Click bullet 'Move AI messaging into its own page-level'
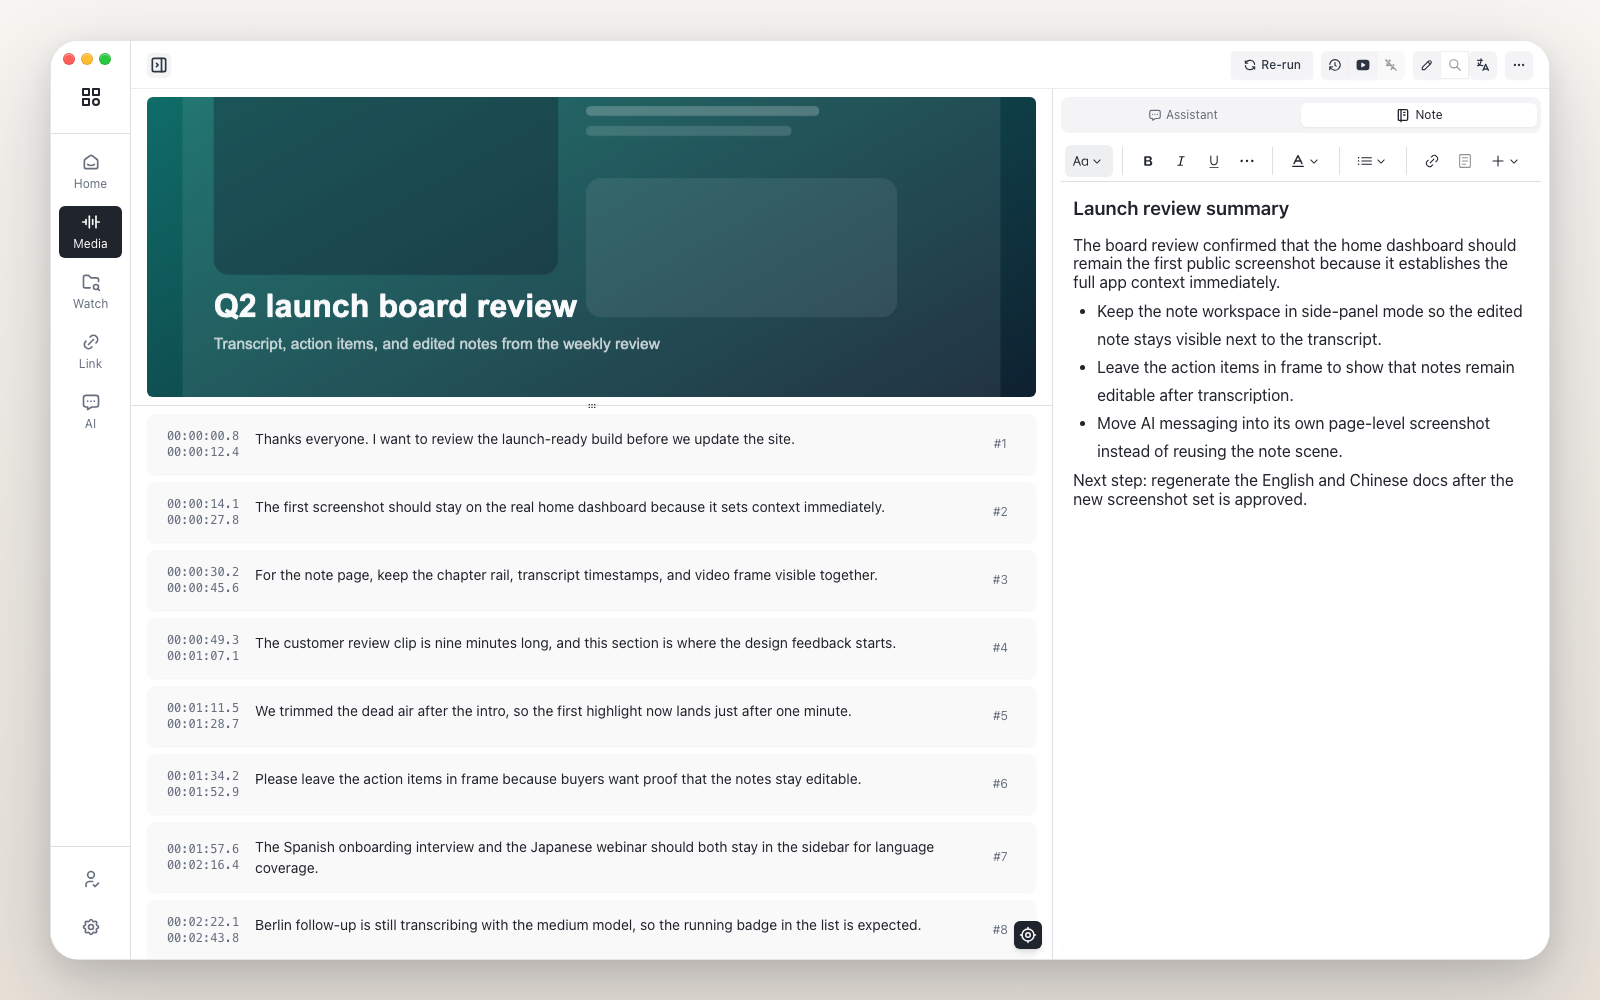 tap(1293, 438)
